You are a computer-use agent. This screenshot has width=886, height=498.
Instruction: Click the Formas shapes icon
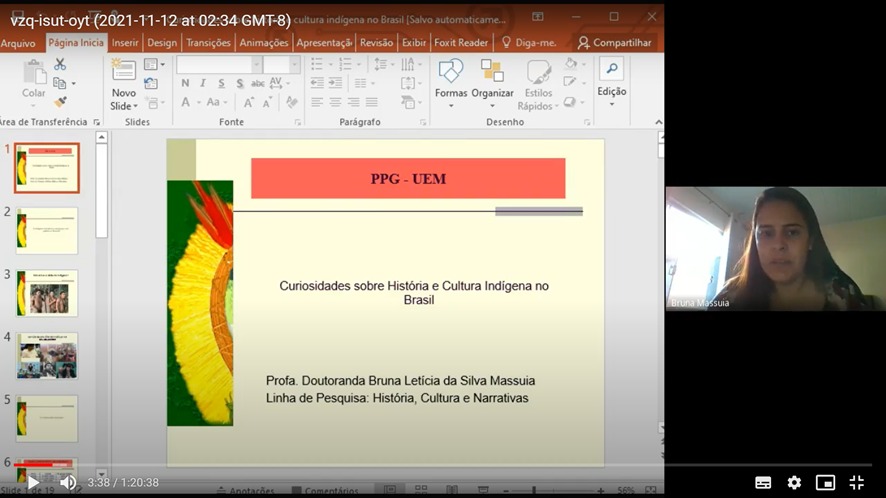[x=450, y=71]
